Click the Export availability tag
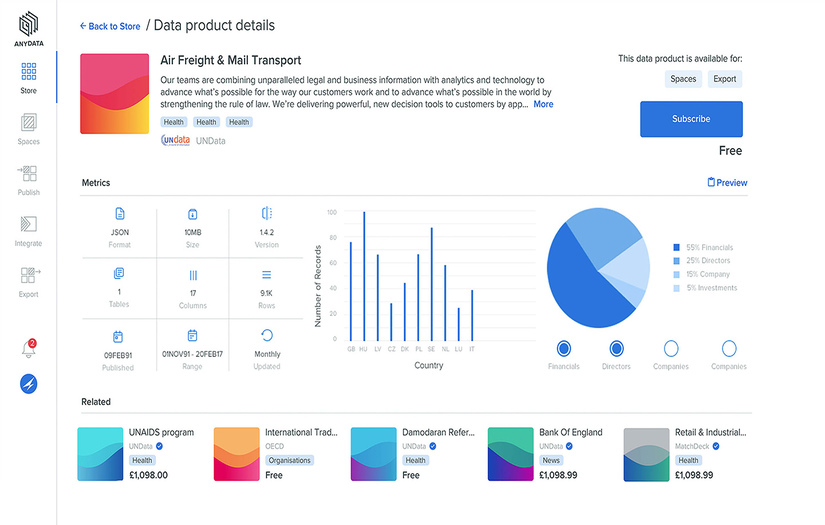825x525 pixels. (x=725, y=79)
